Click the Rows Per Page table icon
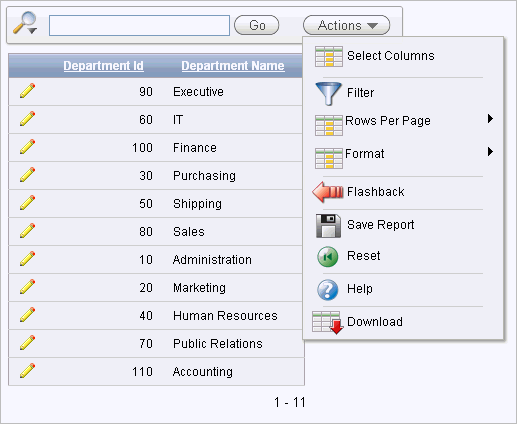Screen dimensions: 517x424 click(x=329, y=125)
